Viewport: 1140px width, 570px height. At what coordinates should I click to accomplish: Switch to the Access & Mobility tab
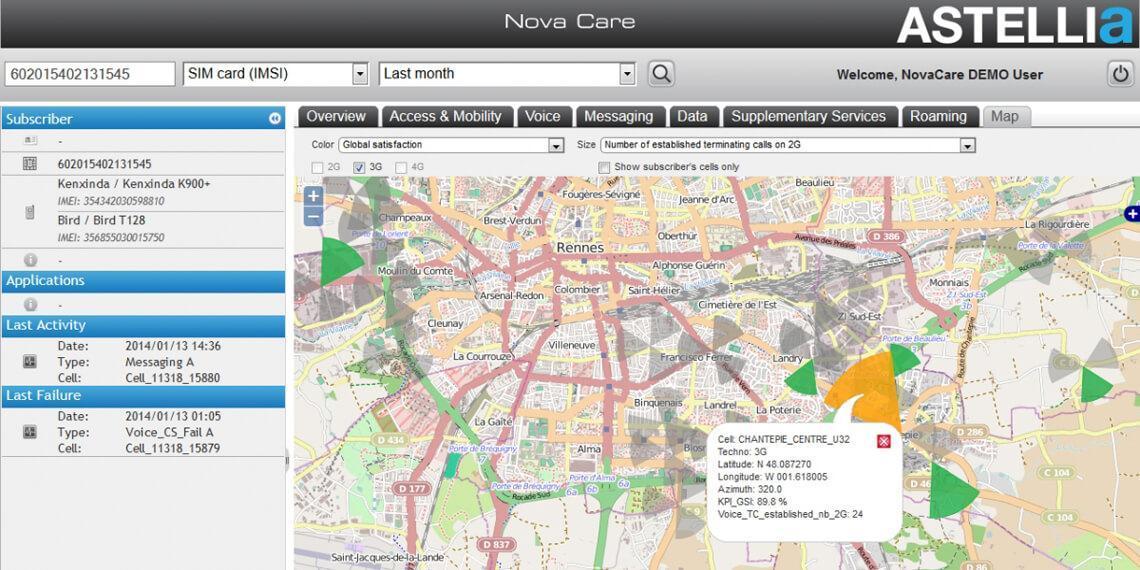tap(446, 116)
